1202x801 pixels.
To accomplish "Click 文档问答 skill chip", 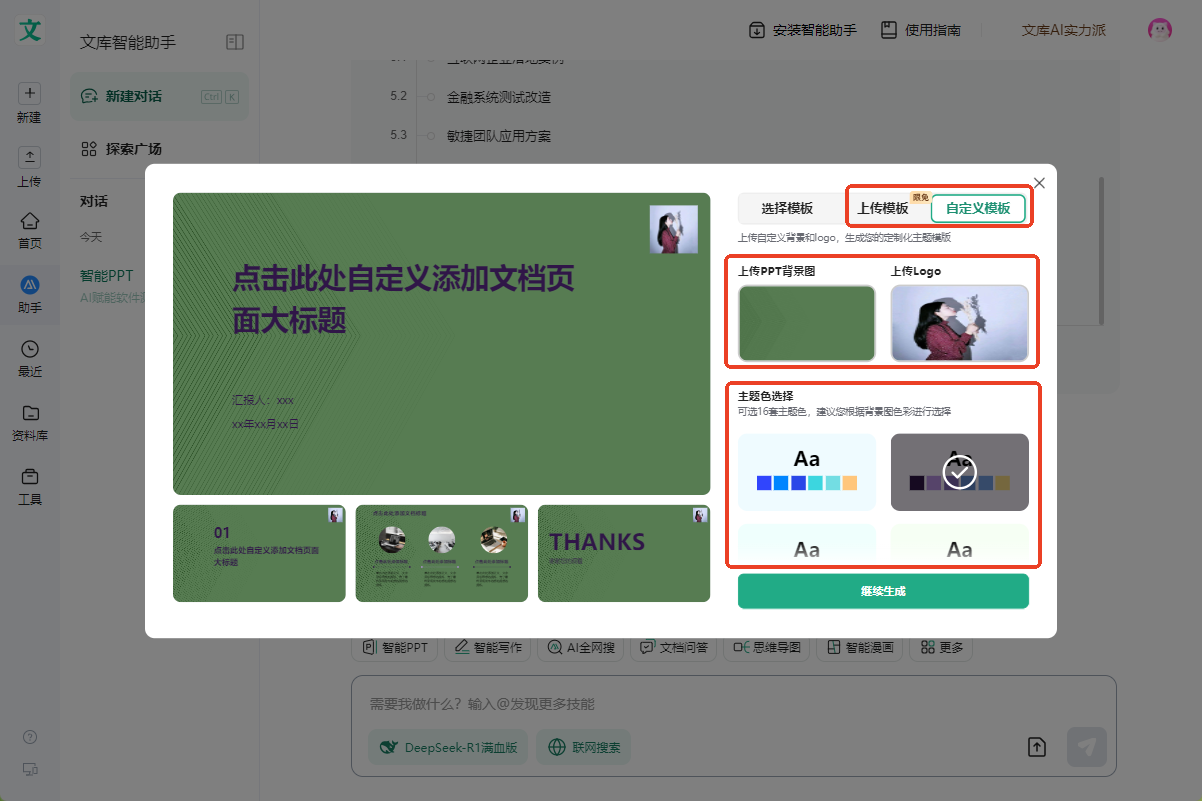I will pos(674,647).
